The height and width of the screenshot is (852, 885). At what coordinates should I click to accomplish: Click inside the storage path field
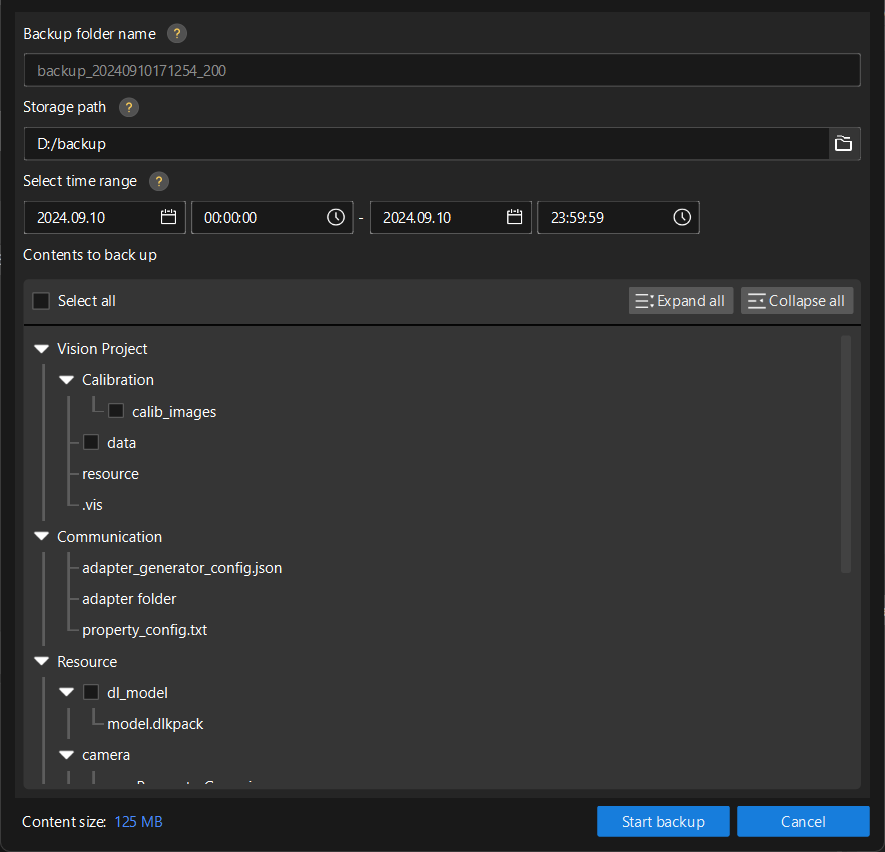(400, 143)
